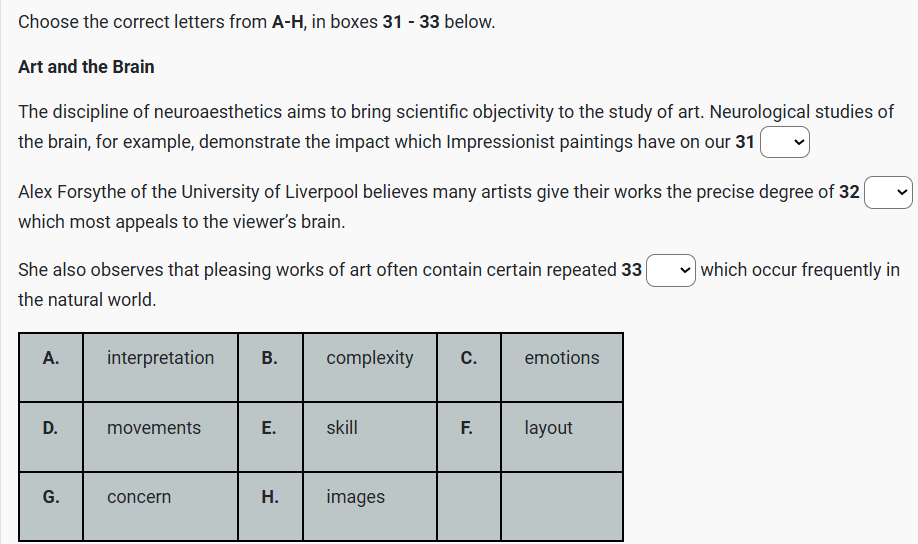Open the dropdown for question 32

[889, 192]
